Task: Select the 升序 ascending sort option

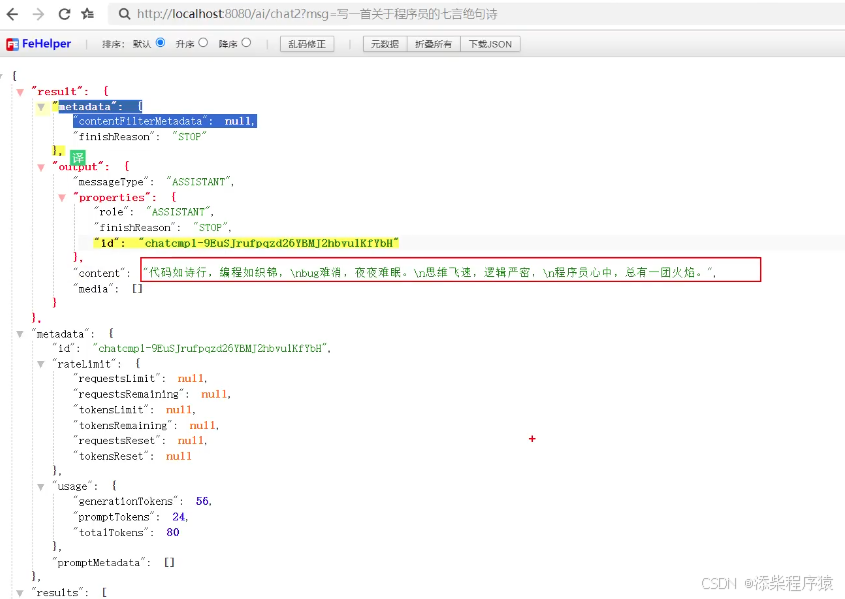Action: (x=203, y=43)
